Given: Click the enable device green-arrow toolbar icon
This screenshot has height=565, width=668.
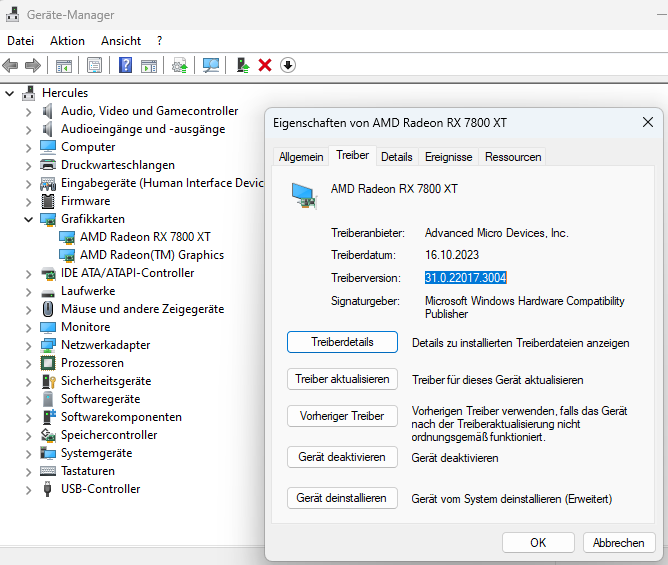Looking at the screenshot, I should tap(243, 65).
